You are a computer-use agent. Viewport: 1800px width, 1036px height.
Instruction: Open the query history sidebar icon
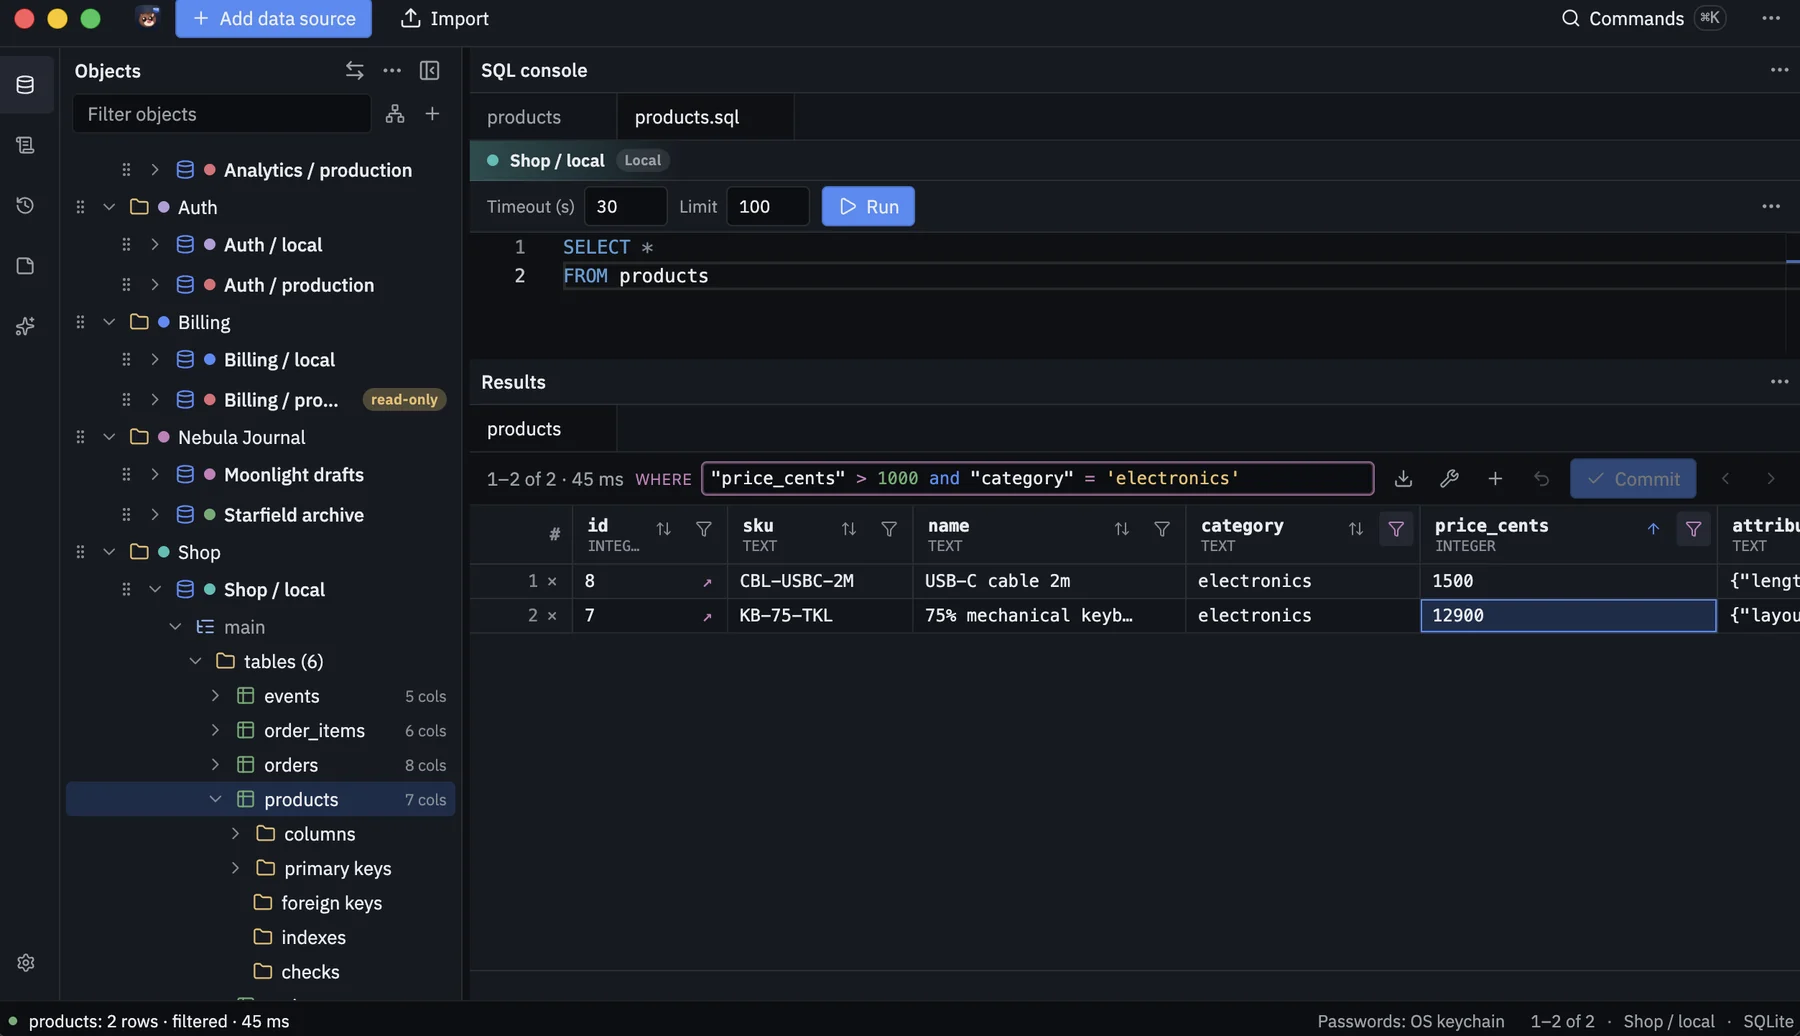[26, 205]
